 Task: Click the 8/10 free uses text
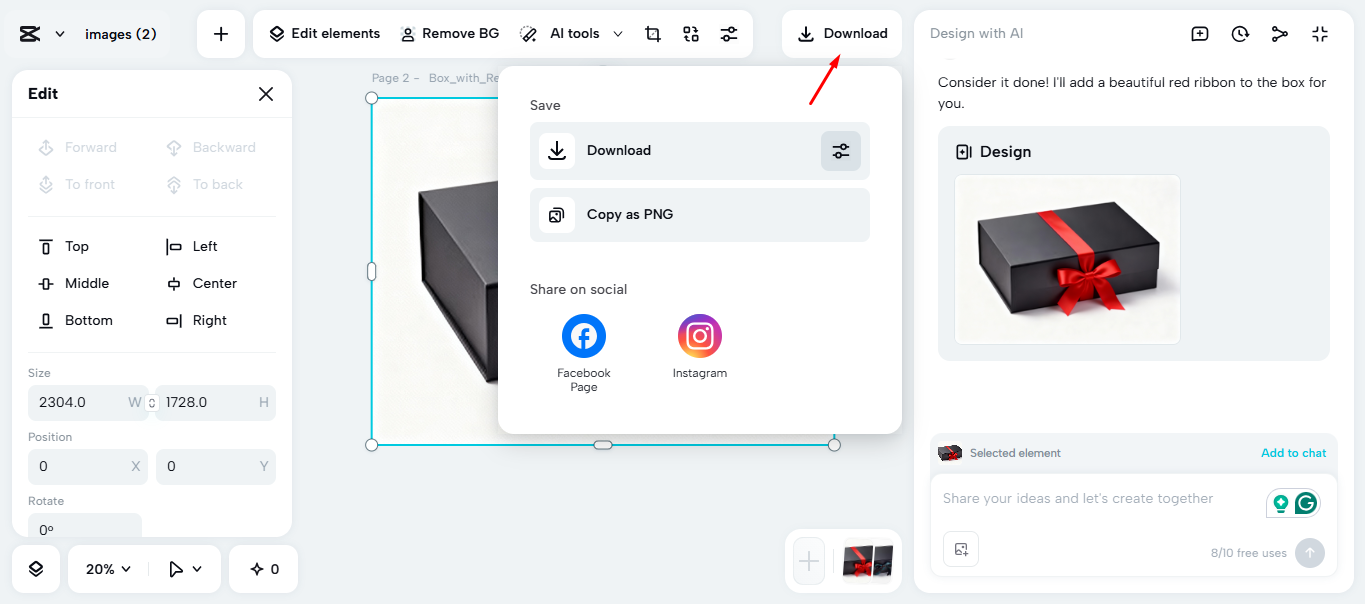(x=1248, y=553)
